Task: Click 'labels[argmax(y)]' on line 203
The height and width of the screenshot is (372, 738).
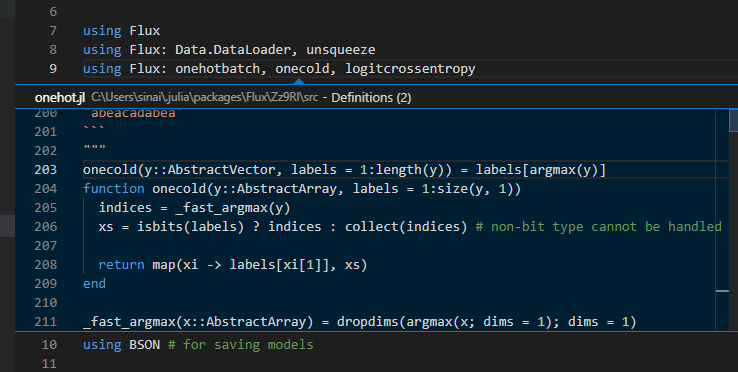Action: [x=541, y=170]
